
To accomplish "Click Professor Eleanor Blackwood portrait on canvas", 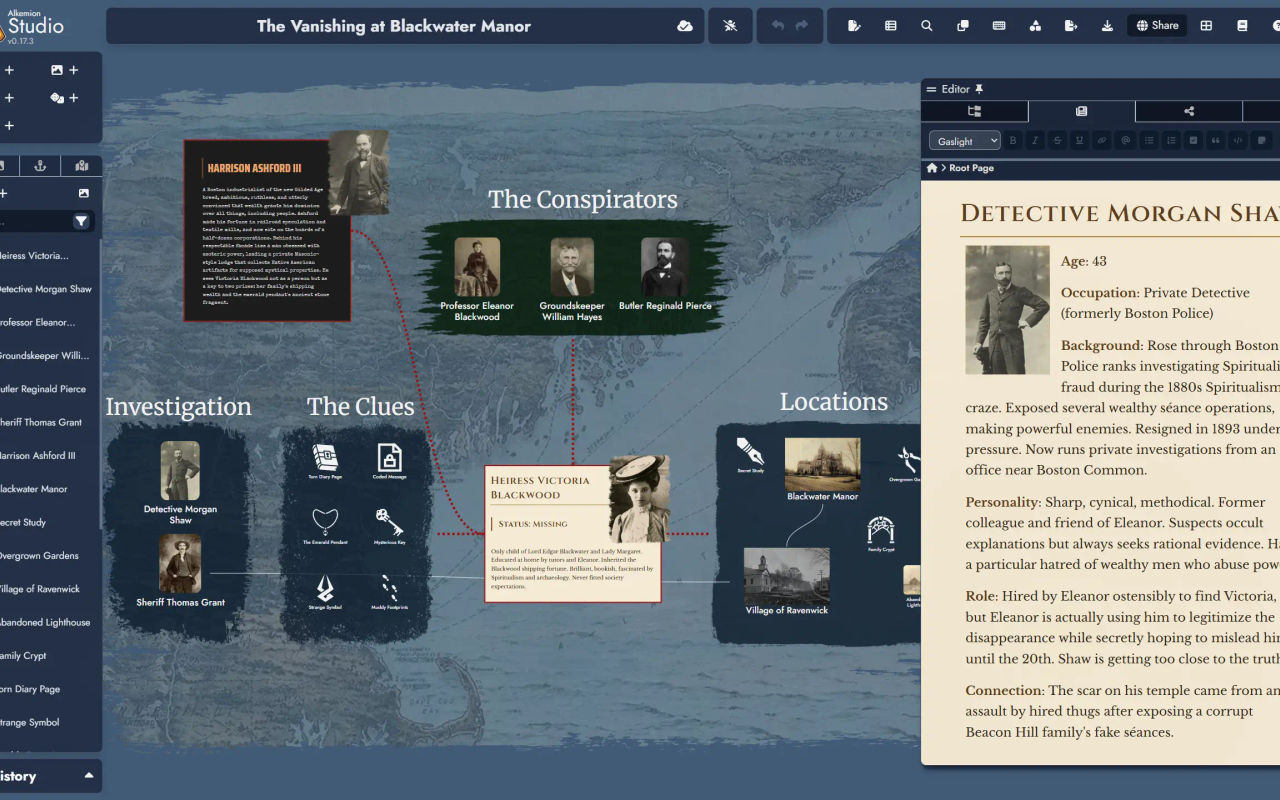I will 477,267.
